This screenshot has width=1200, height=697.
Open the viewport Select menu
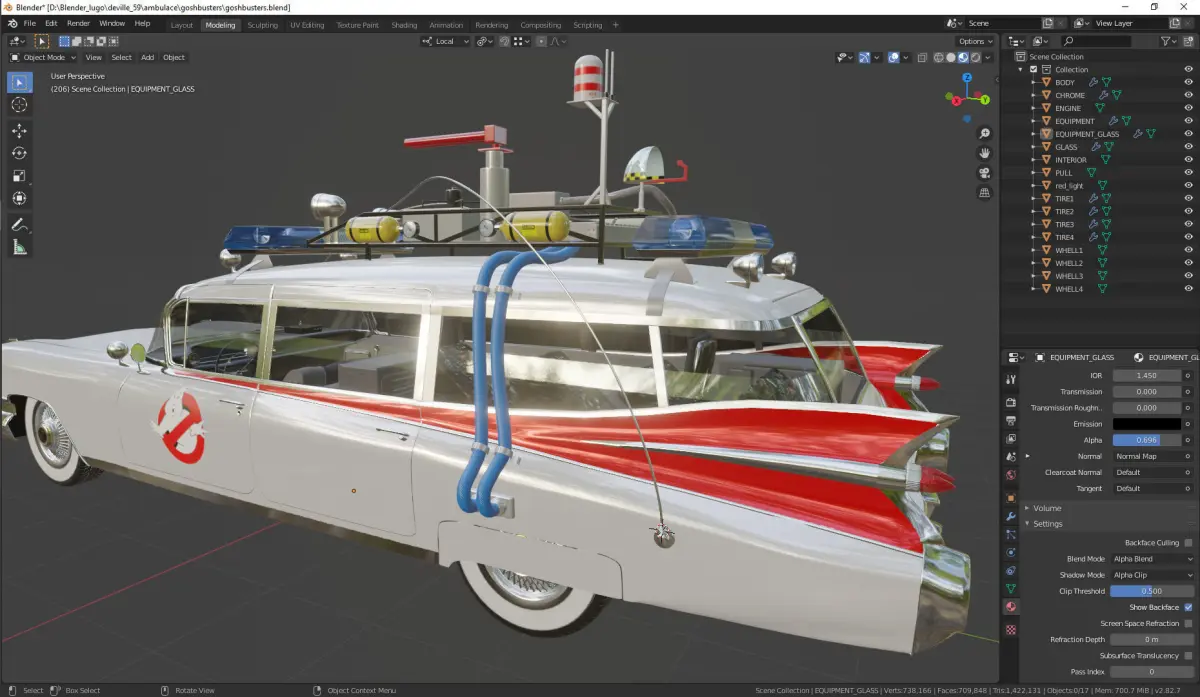tap(121, 57)
